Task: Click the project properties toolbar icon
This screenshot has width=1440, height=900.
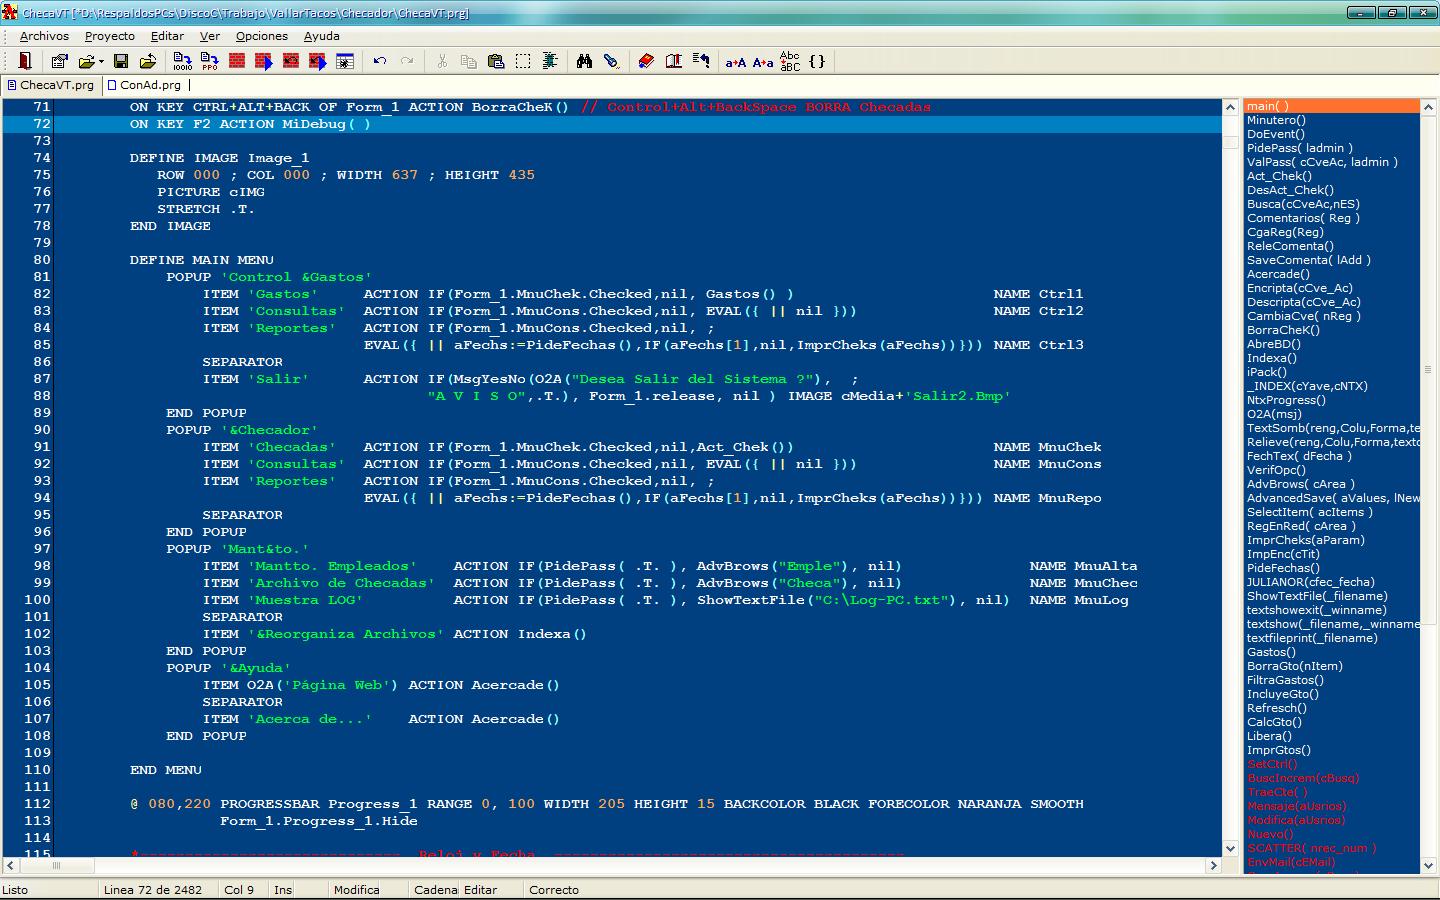Action: tap(59, 61)
